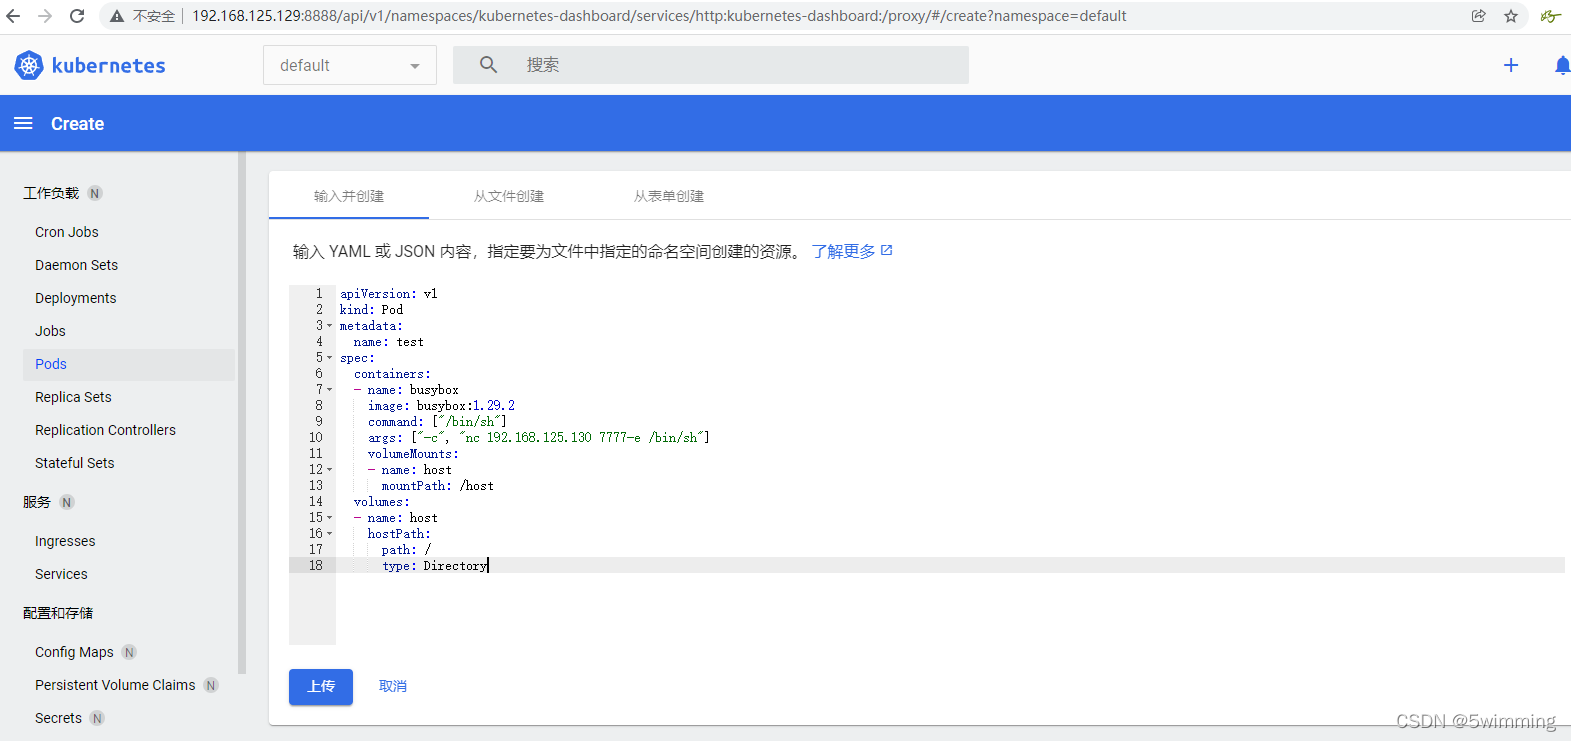Click the 上传 upload button
Image resolution: width=1571 pixels, height=741 pixels.
(321, 686)
